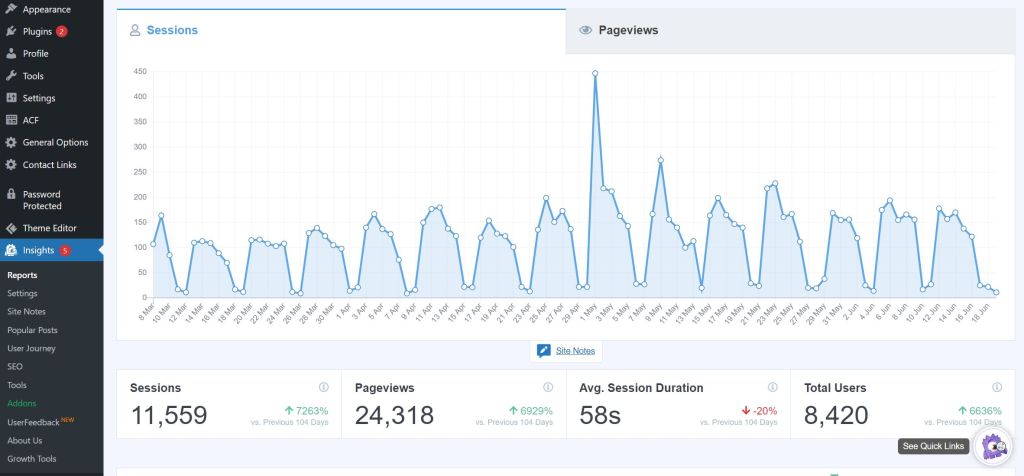Click the 1 May peak data point
The image size is (1024, 476).
click(595, 73)
